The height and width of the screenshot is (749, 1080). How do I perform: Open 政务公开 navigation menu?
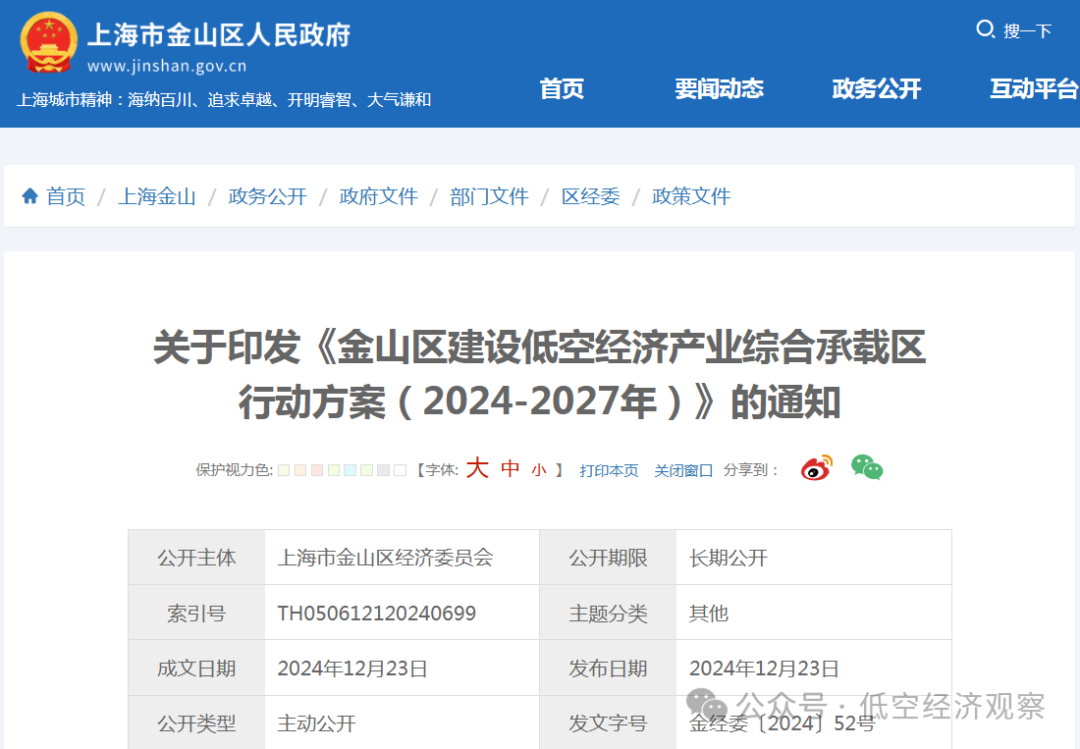[876, 88]
